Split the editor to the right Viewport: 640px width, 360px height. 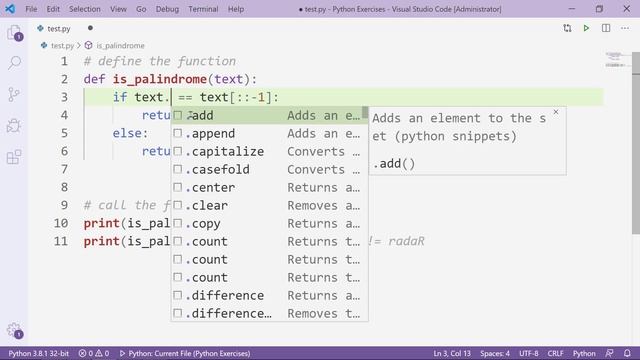[606, 28]
